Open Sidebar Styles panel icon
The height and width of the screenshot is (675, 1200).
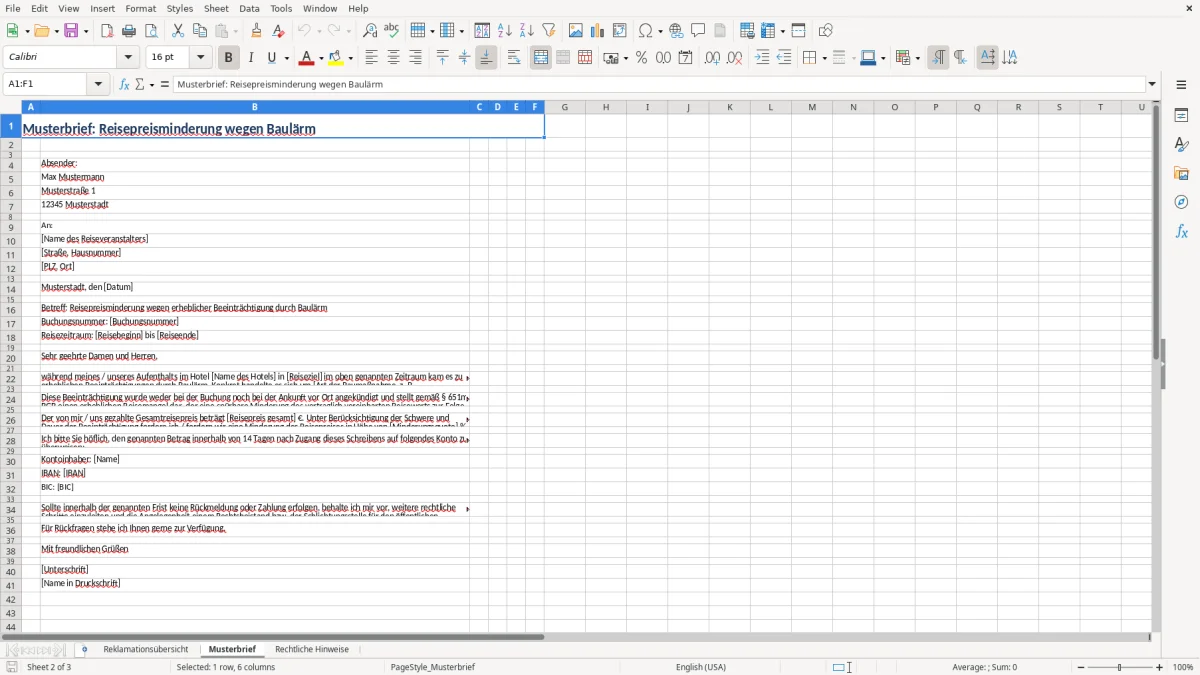click(1181, 145)
